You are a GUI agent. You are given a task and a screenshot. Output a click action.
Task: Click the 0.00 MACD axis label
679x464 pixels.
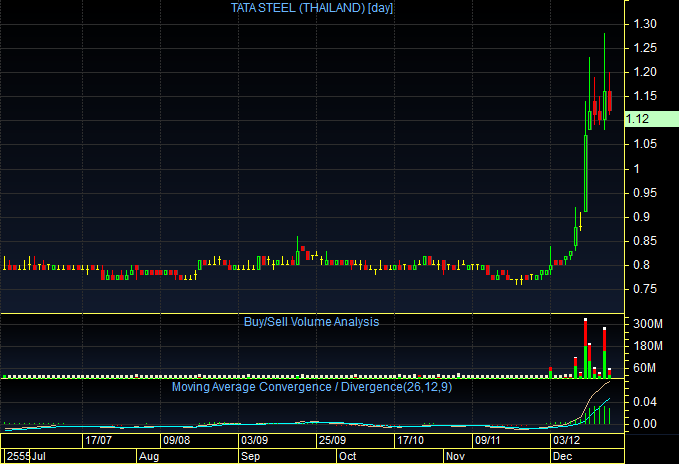[645, 424]
